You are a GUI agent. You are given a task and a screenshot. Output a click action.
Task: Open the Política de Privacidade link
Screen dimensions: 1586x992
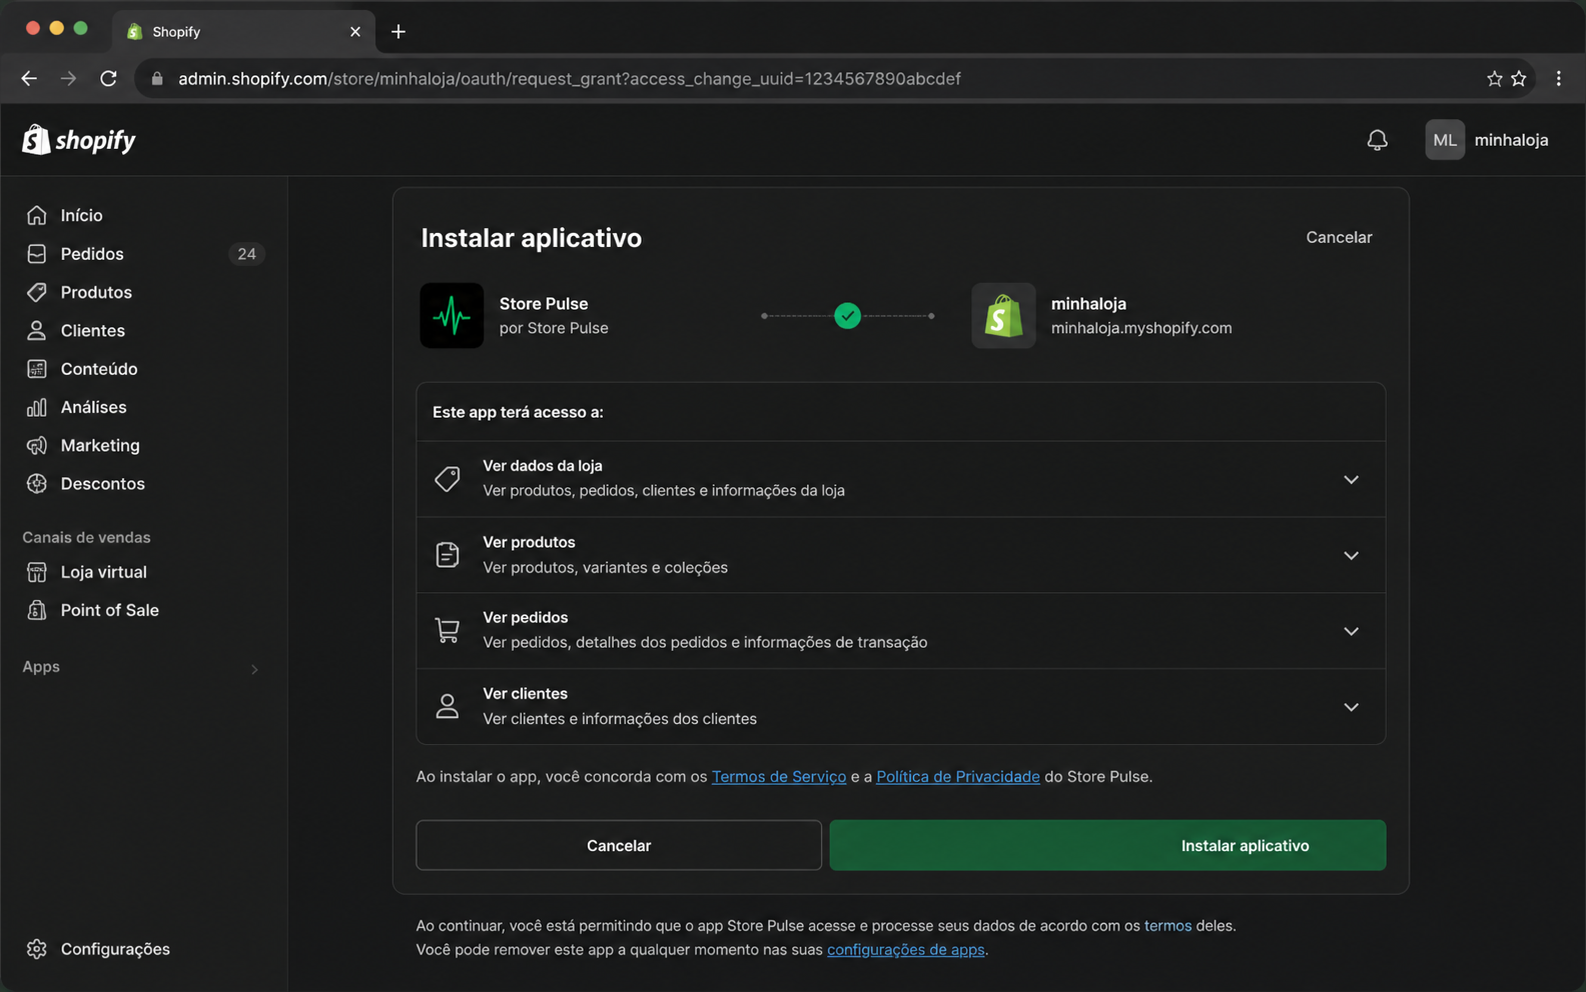click(958, 777)
